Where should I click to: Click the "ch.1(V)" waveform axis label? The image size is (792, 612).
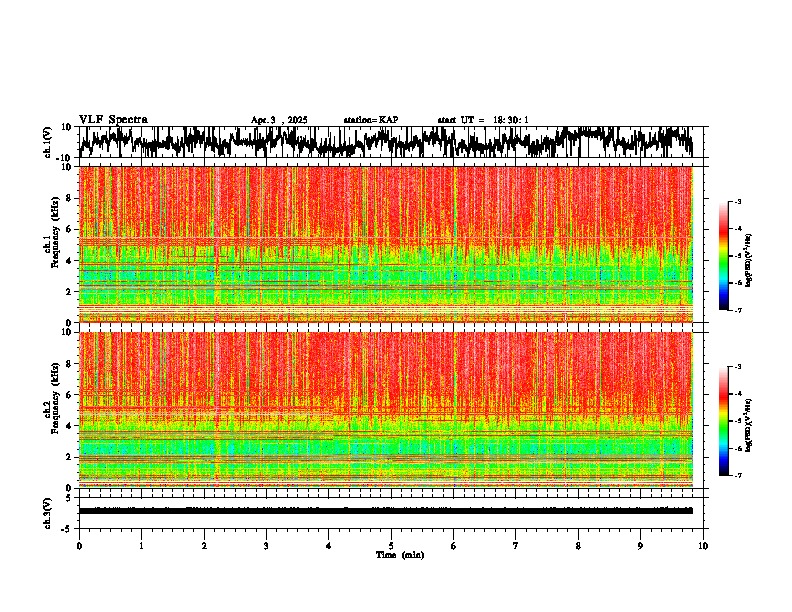pyautogui.click(x=48, y=142)
